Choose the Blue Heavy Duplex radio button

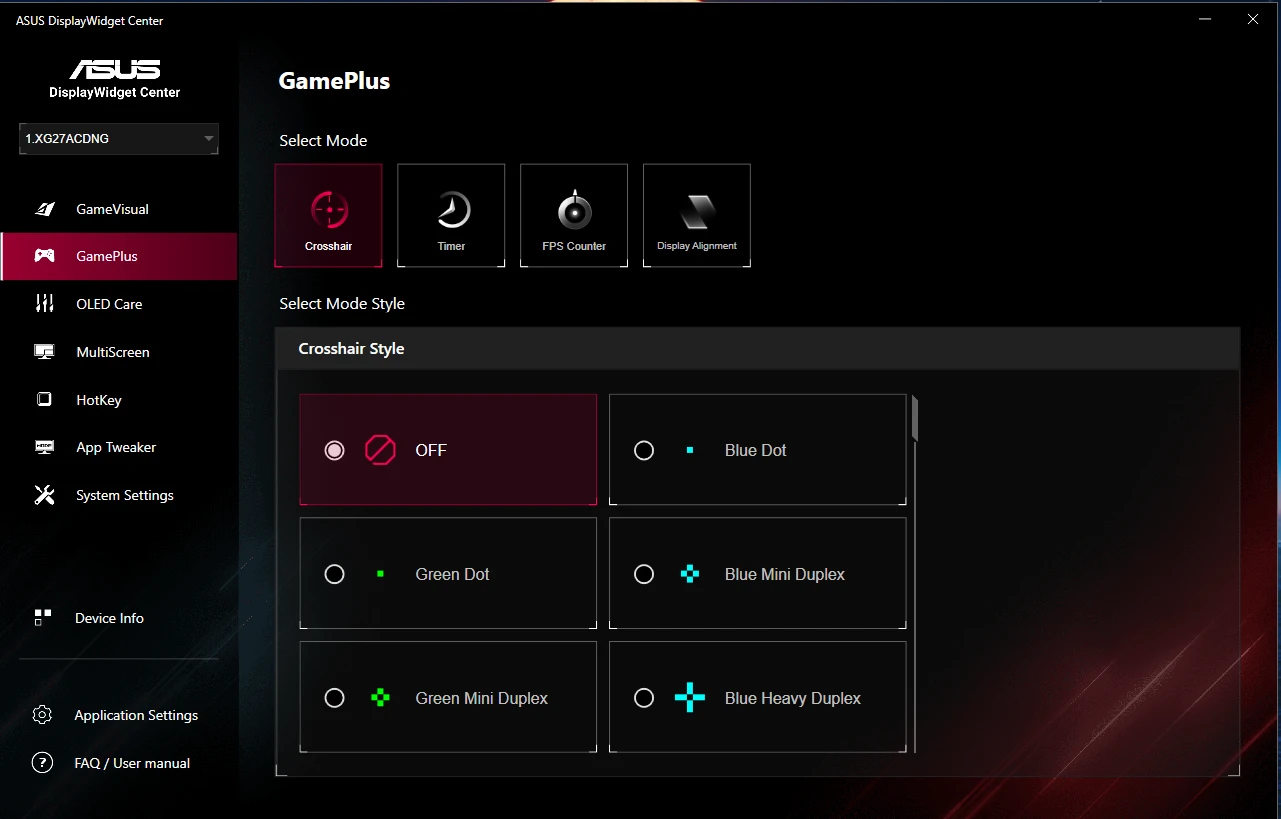point(644,698)
